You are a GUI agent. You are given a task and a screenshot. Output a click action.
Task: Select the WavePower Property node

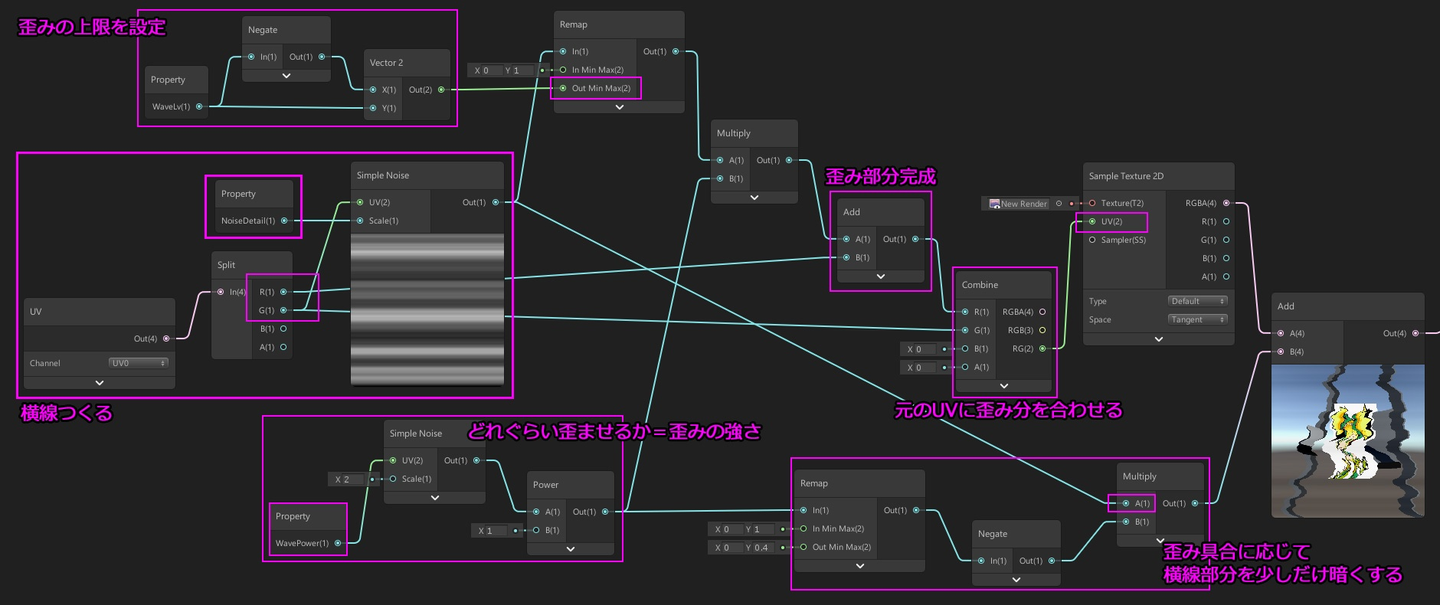[310, 530]
